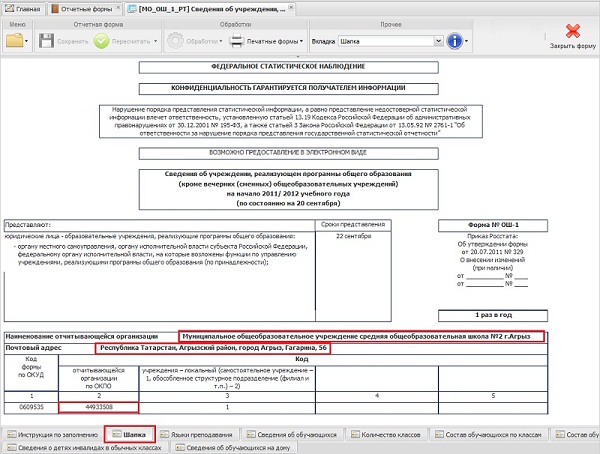Open the Menu folder icon
The height and width of the screenshot is (454, 600).
pyautogui.click(x=15, y=41)
